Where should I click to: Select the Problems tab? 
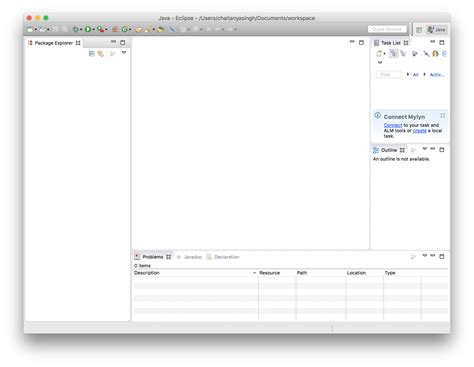[153, 257]
